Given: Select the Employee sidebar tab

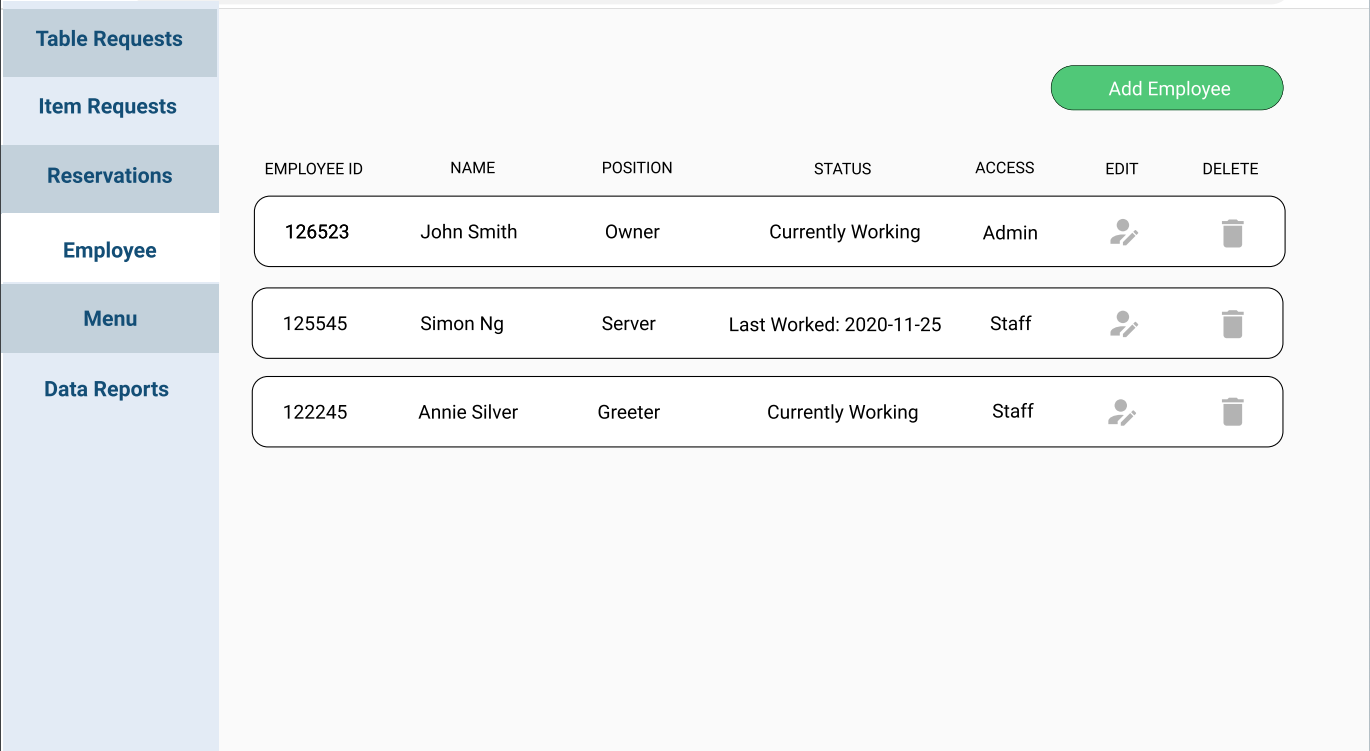Looking at the screenshot, I should coord(110,250).
